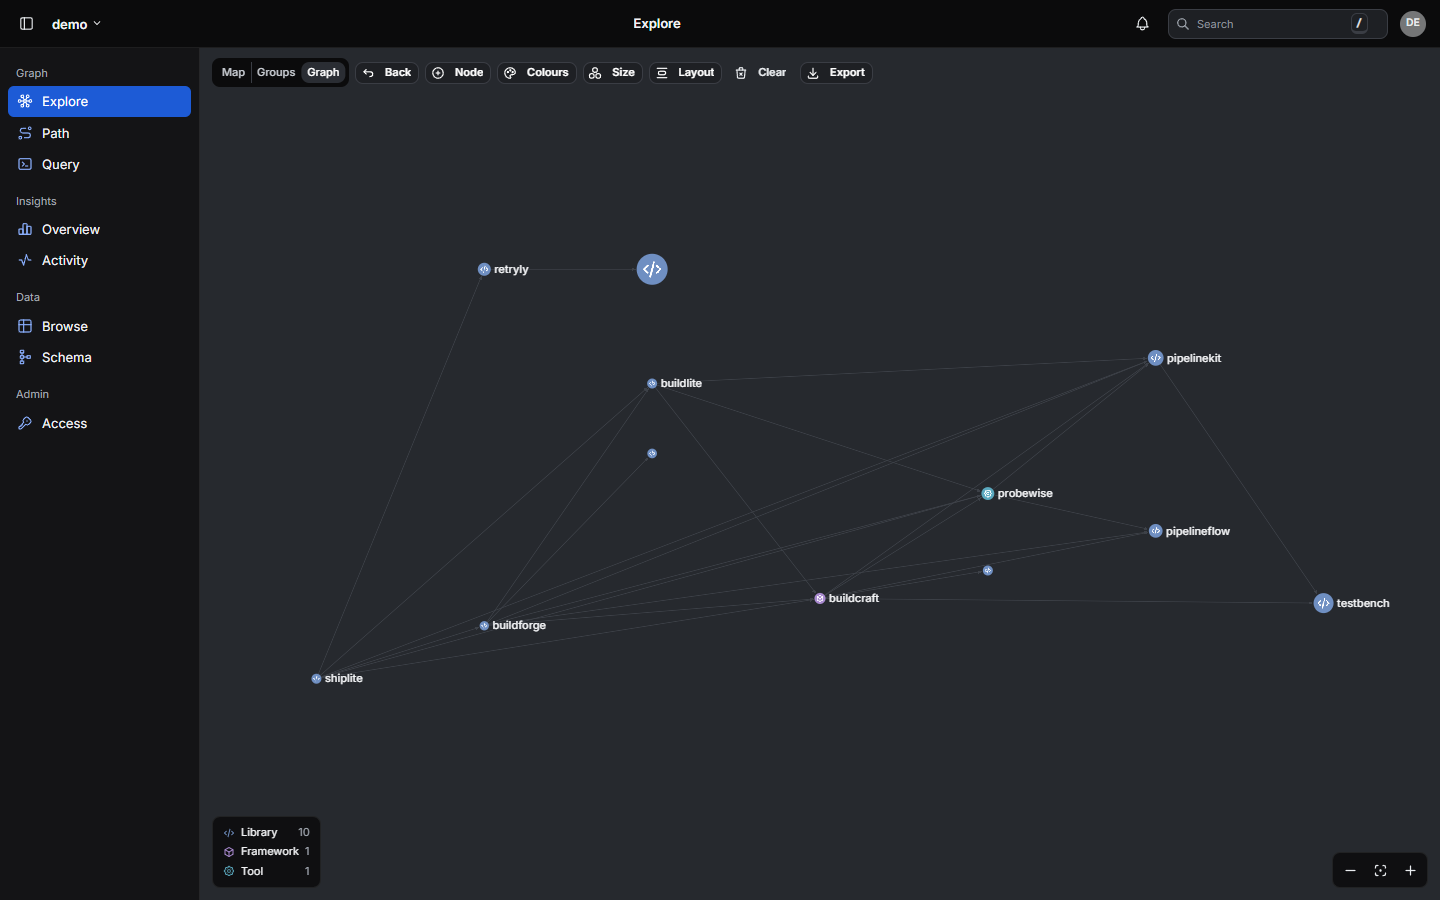The width and height of the screenshot is (1440, 900).
Task: Select the buildlite node
Action: (x=652, y=383)
